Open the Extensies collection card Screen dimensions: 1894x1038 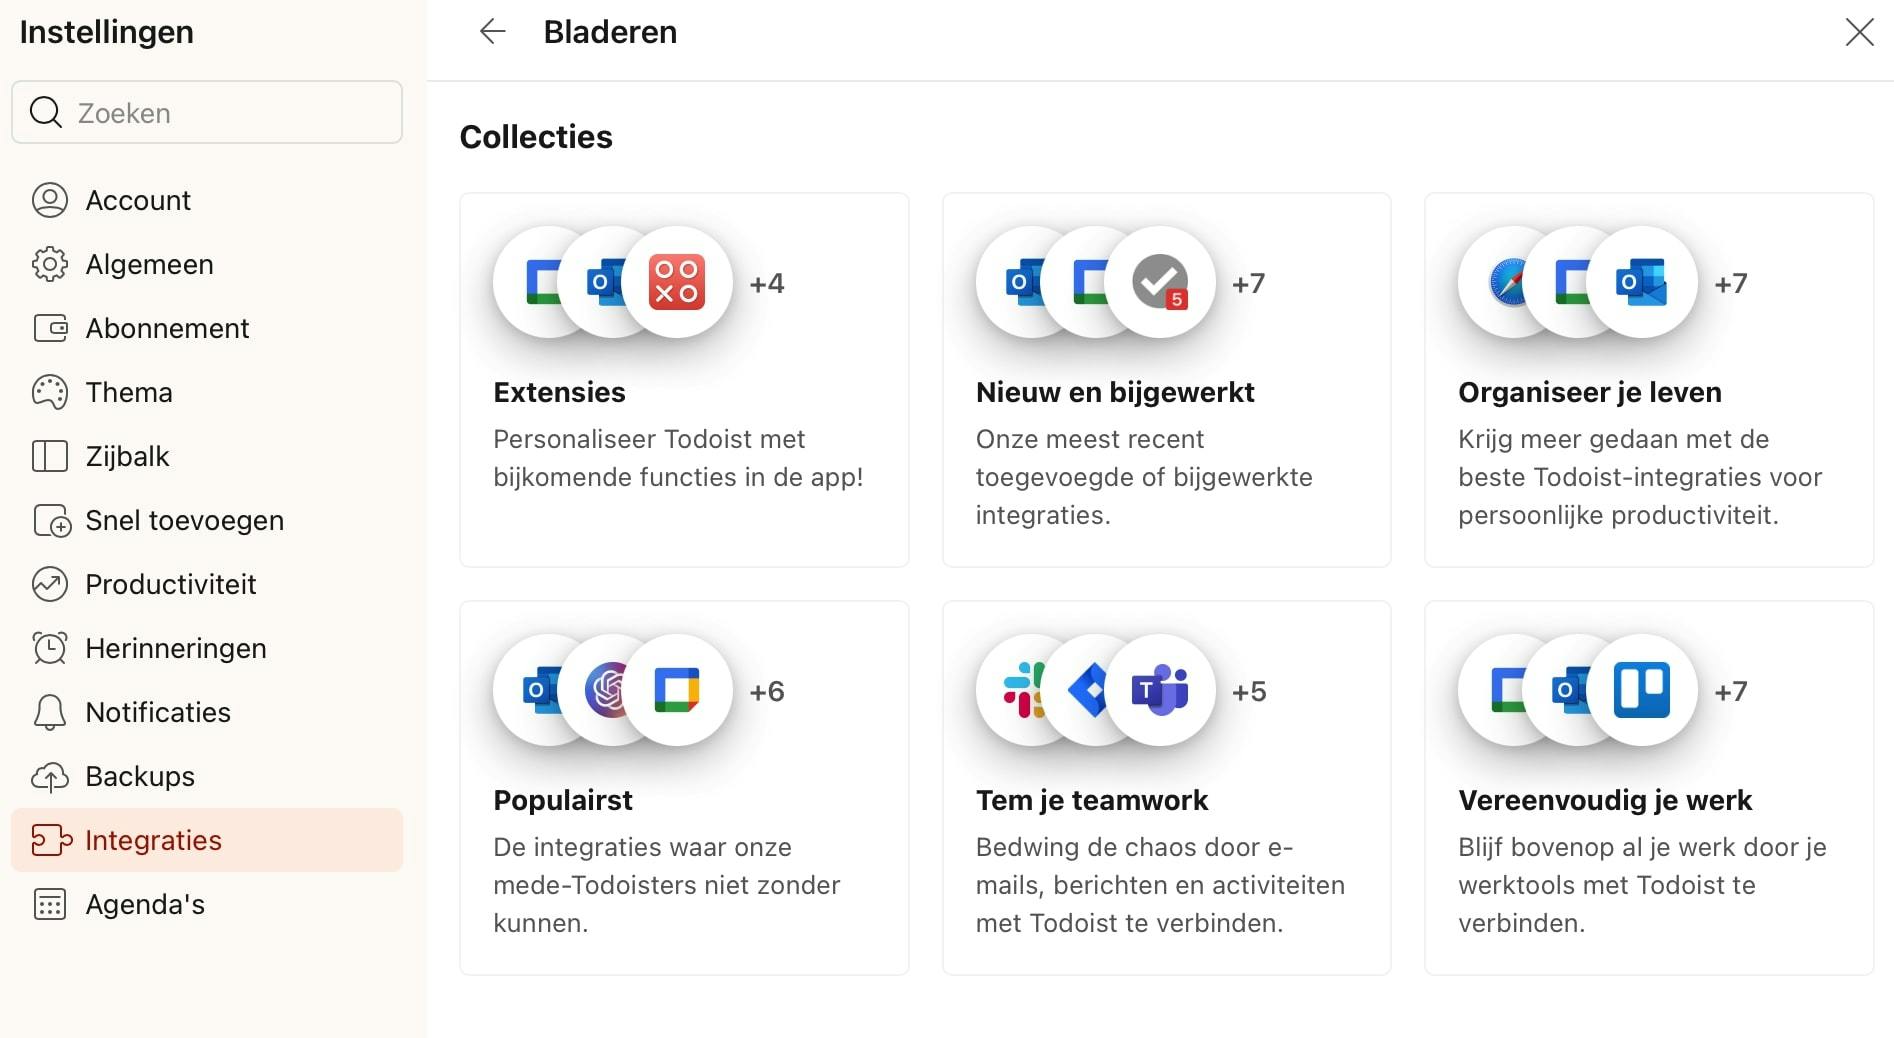click(x=684, y=380)
